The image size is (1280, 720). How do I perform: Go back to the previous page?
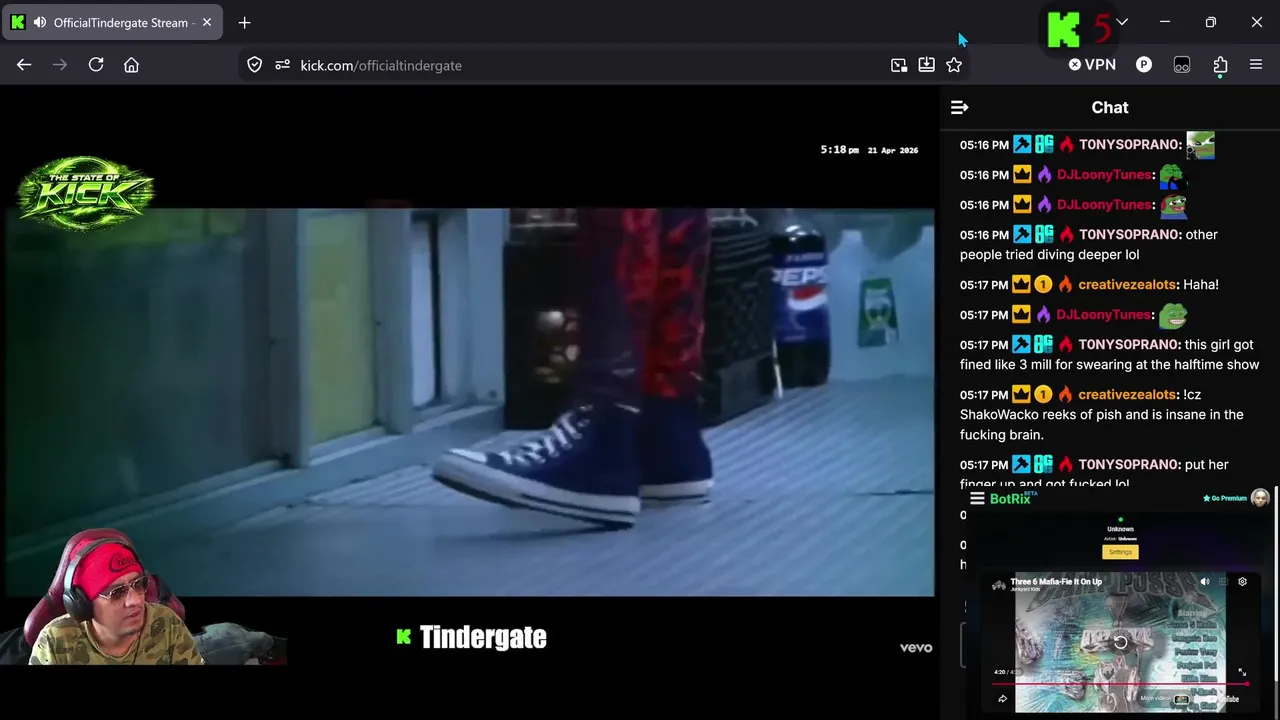coord(24,65)
